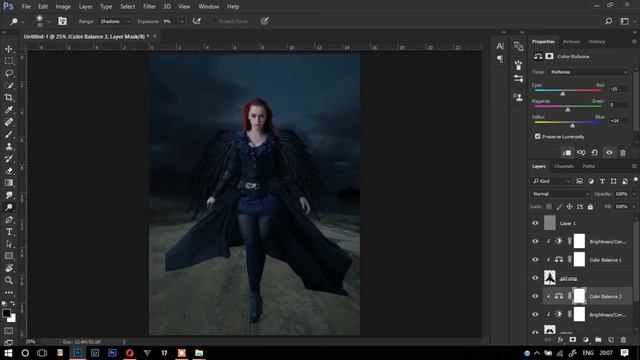The width and height of the screenshot is (640, 360).
Task: Switch to the Actions tab
Action: tap(571, 42)
